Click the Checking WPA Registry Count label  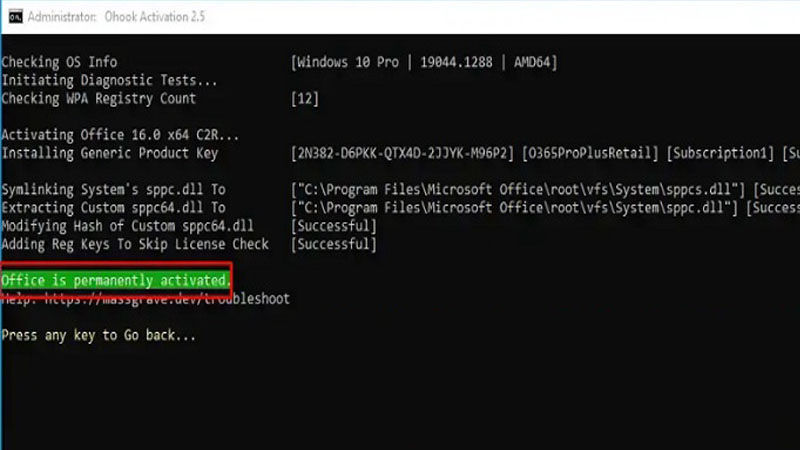(98, 98)
